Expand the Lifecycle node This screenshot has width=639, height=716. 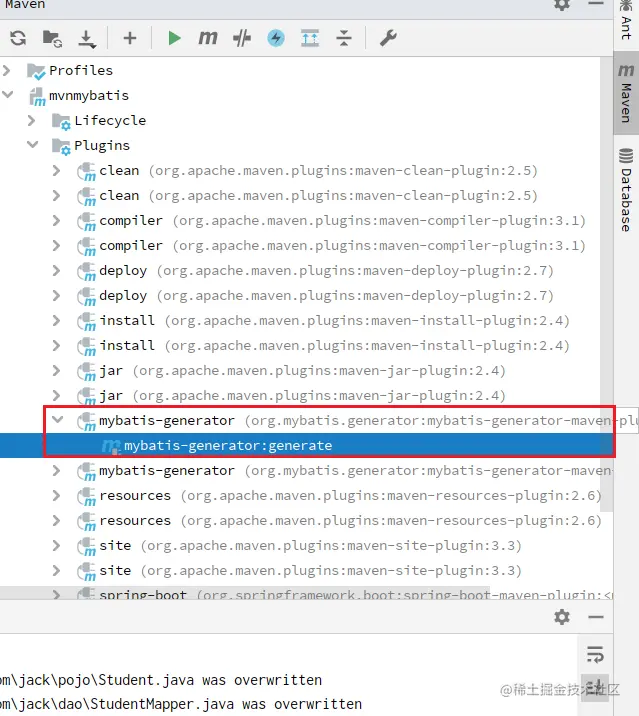(32, 121)
